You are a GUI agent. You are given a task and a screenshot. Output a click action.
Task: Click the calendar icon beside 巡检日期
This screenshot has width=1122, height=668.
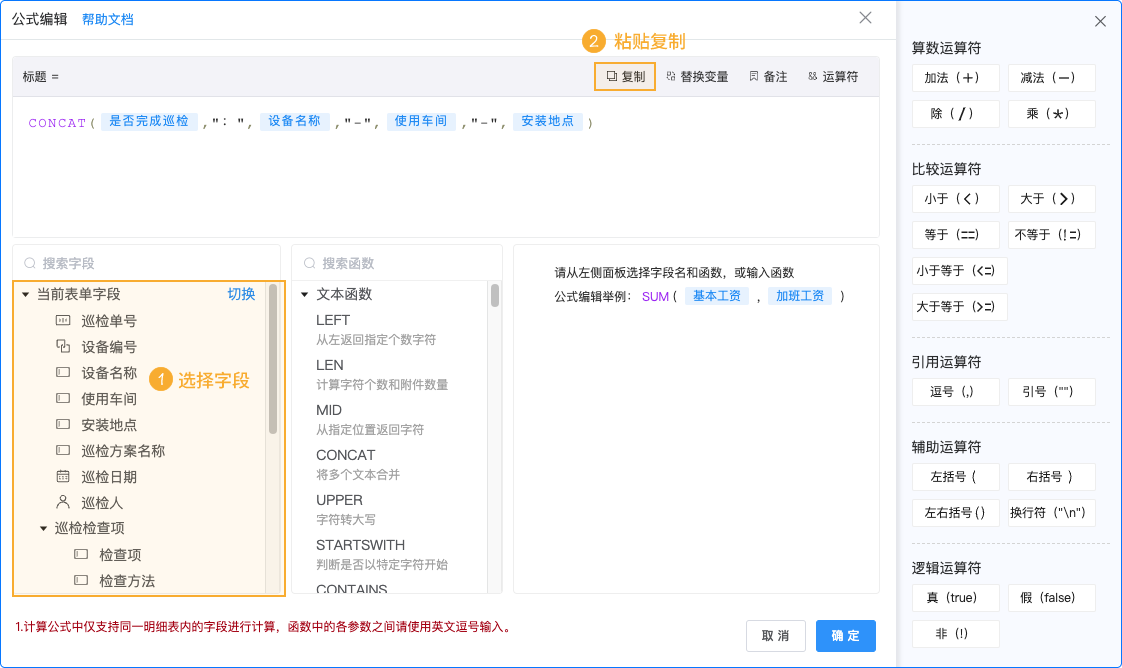62,476
